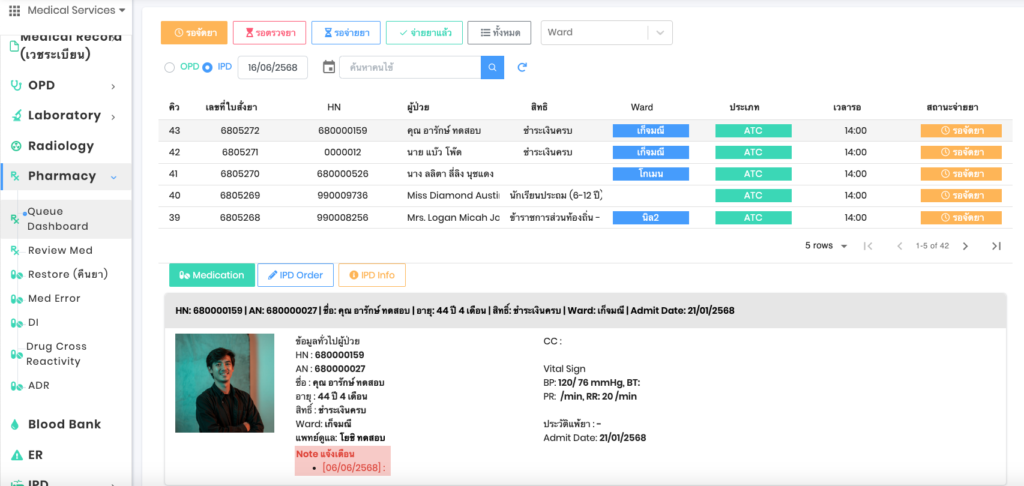Click the refresh icon beside search

pyautogui.click(x=522, y=67)
